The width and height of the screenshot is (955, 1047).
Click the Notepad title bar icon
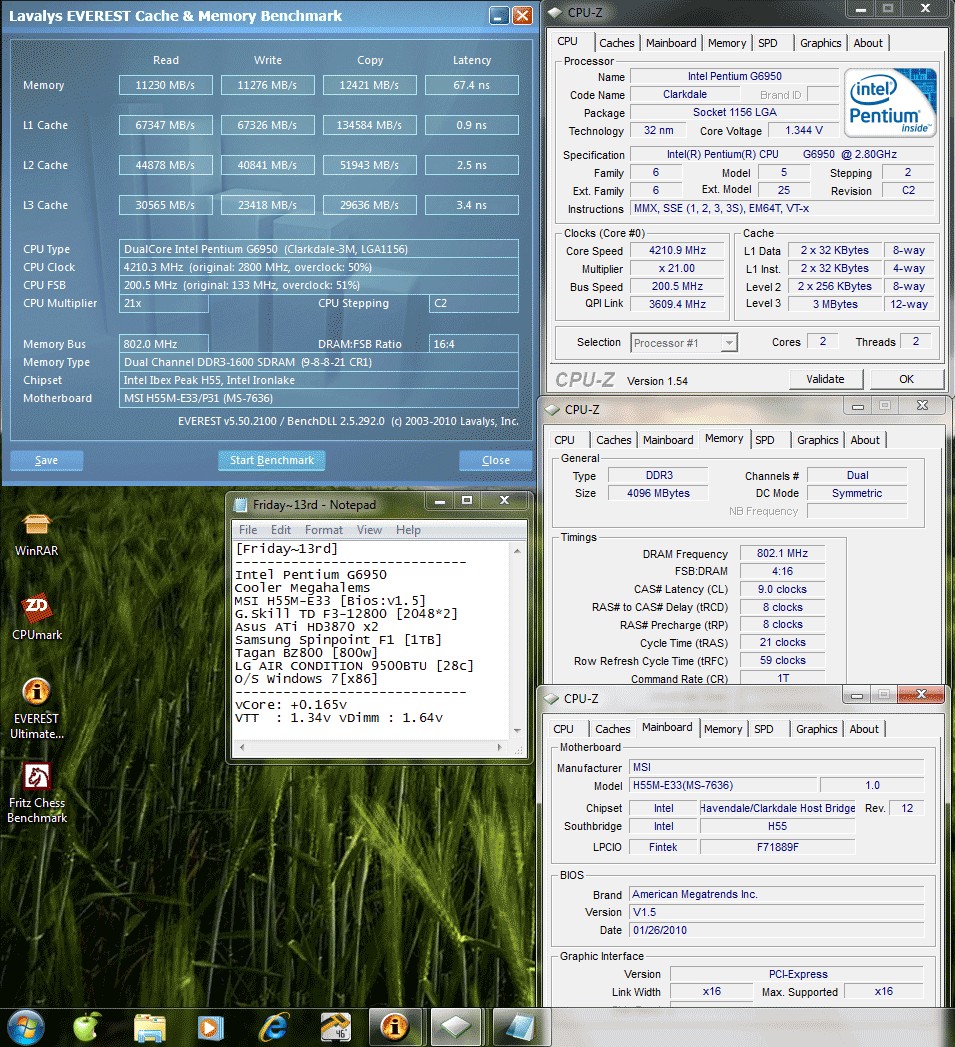pos(240,505)
